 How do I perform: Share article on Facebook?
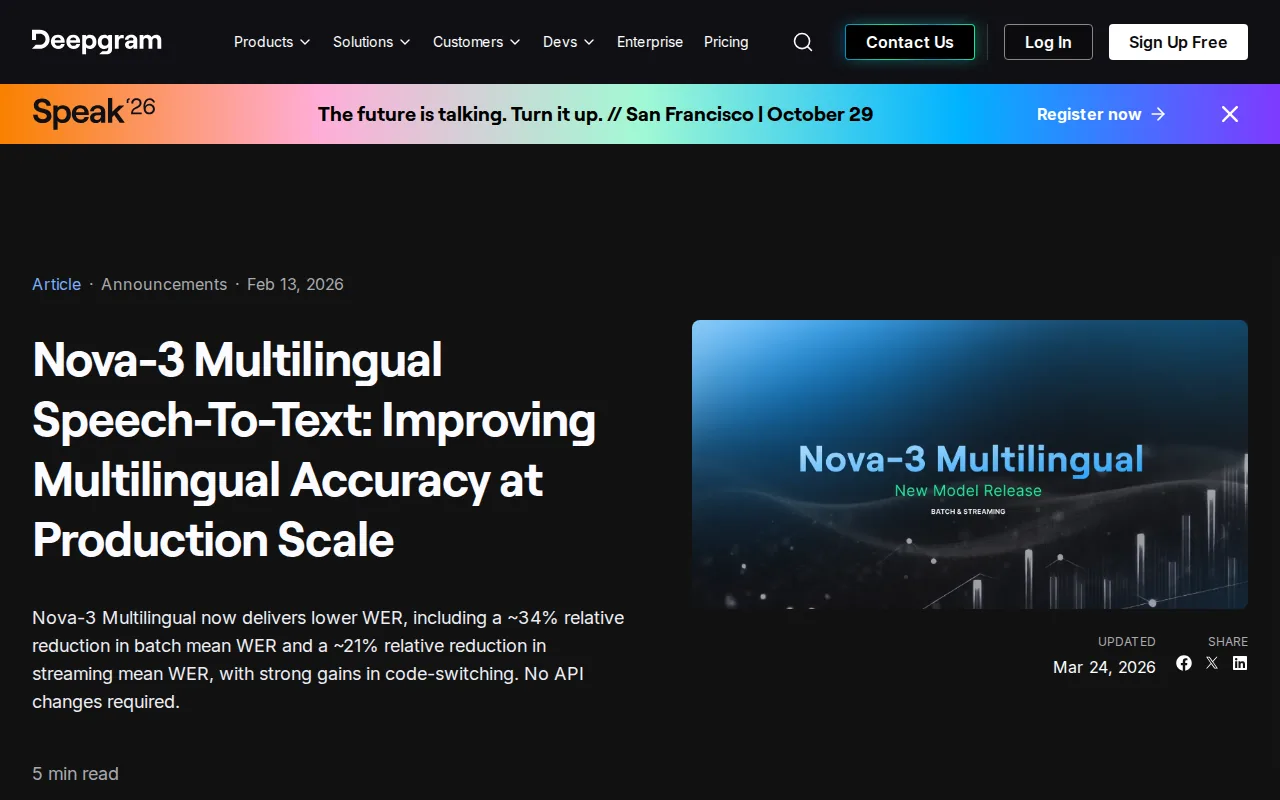point(1184,663)
